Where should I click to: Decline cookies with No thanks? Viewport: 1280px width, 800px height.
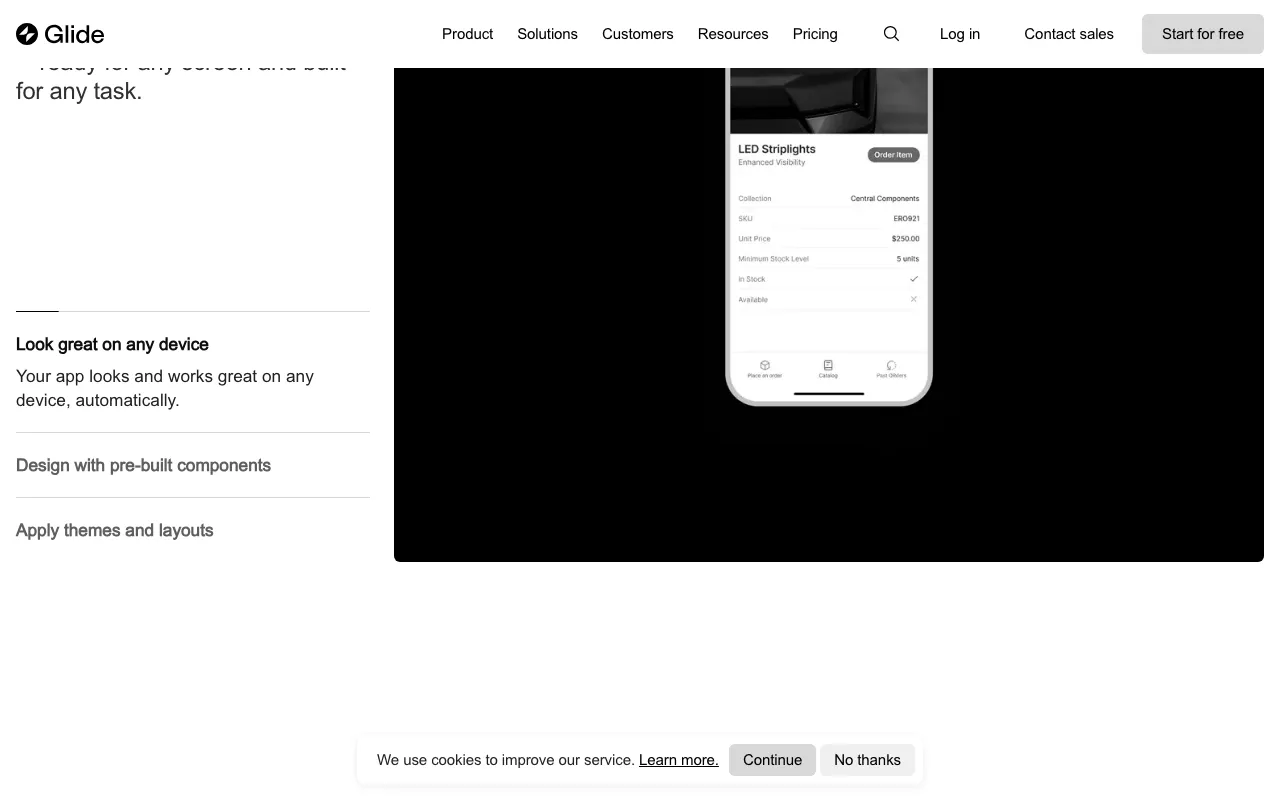pyautogui.click(x=867, y=760)
